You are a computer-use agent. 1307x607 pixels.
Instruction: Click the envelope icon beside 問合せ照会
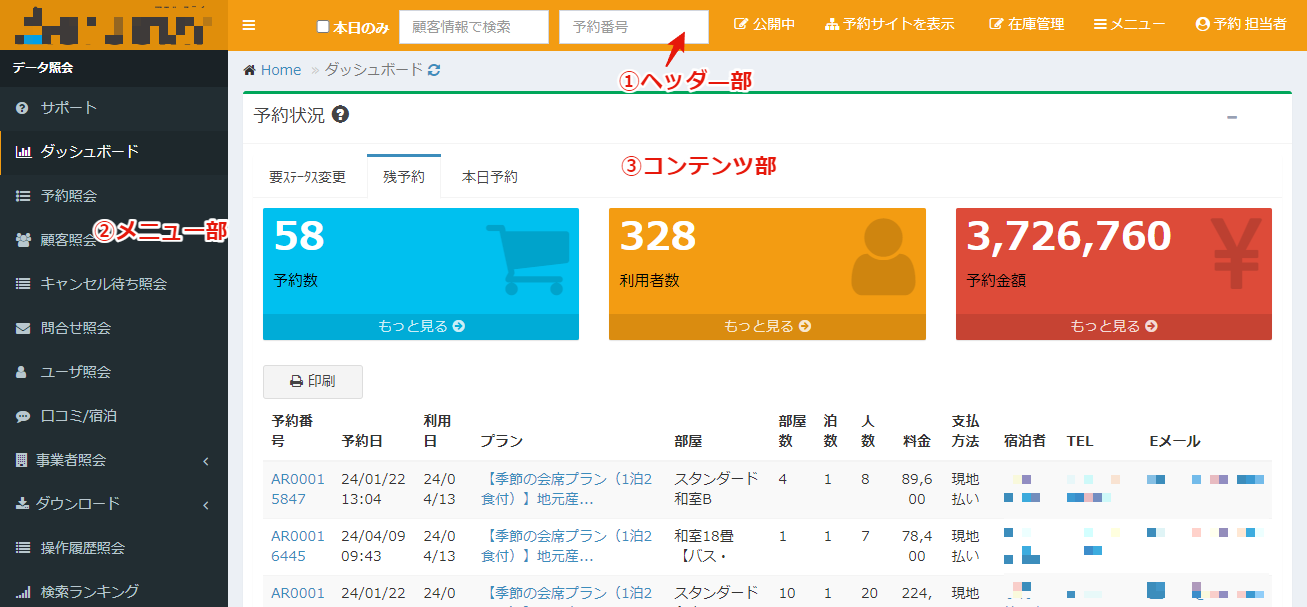pos(22,328)
